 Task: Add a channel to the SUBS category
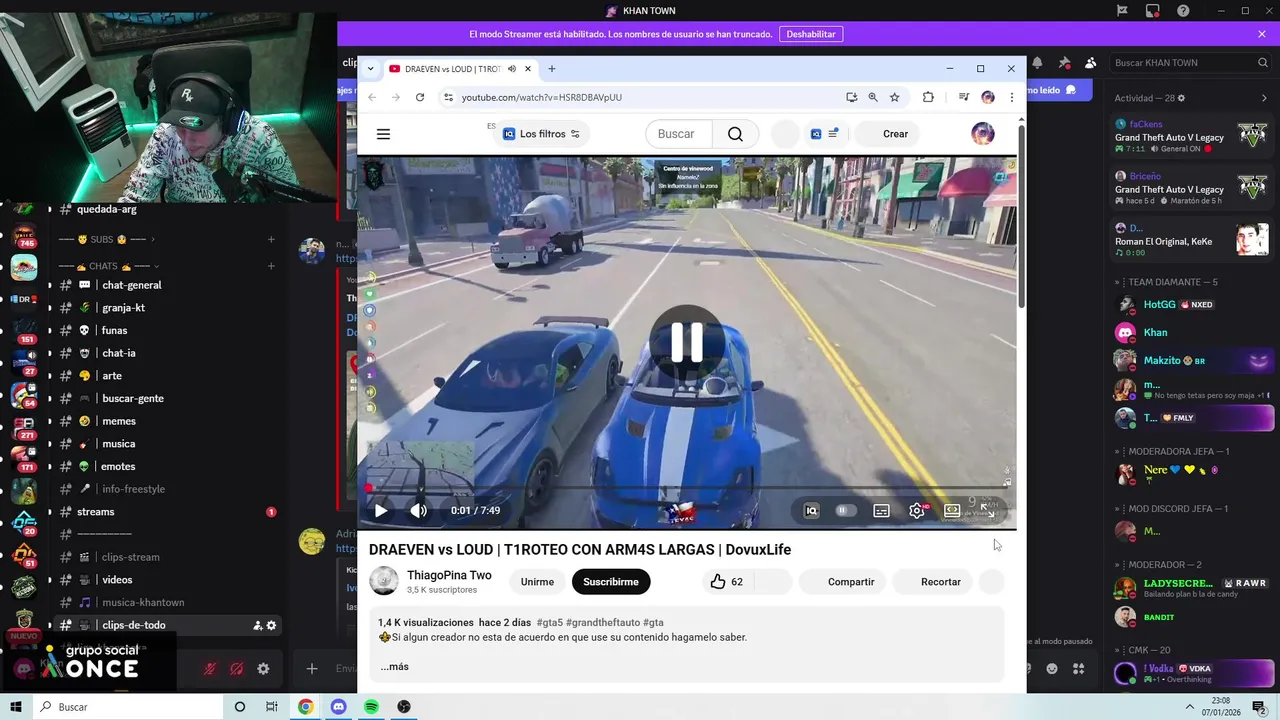pyautogui.click(x=271, y=239)
